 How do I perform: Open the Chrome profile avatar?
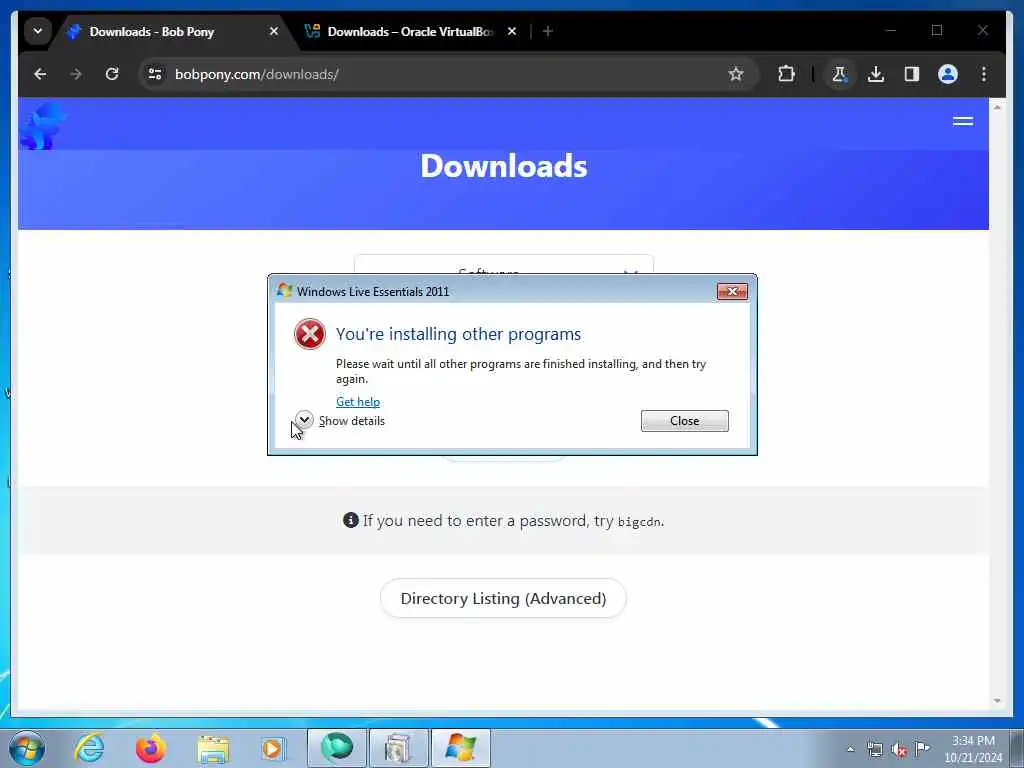[948, 74]
